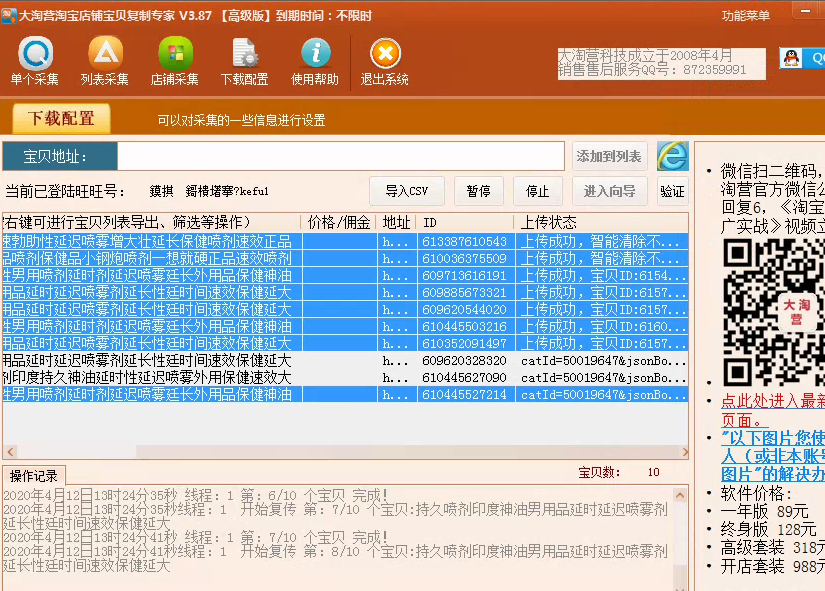825x591 pixels.
Task: Click the 一年版 89元 price text
Action: pyautogui.click(x=764, y=511)
